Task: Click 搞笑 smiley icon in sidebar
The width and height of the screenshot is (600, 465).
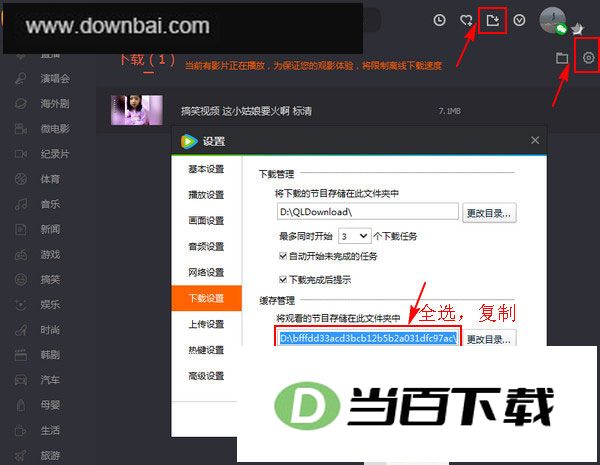Action: click(x=21, y=280)
